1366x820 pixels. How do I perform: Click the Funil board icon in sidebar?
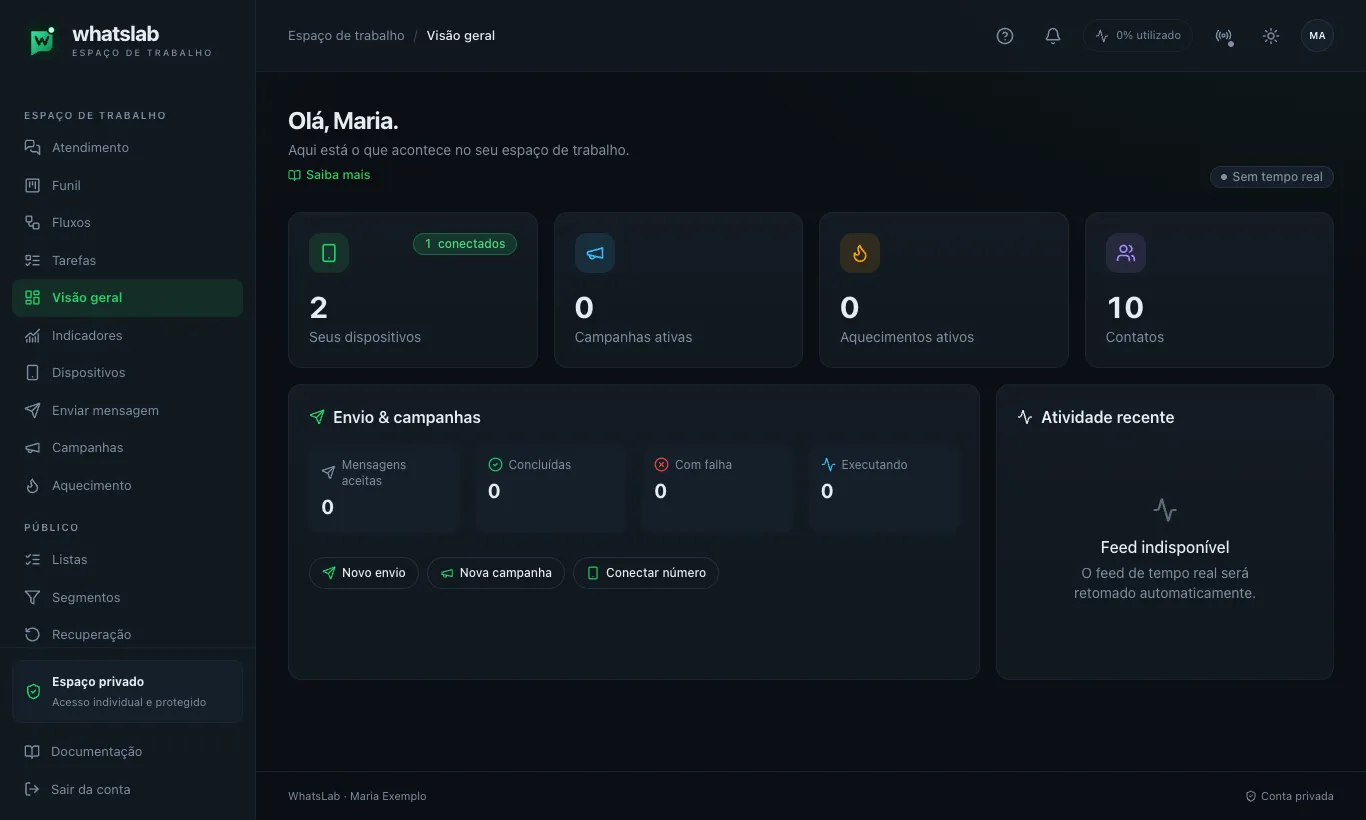[33, 185]
